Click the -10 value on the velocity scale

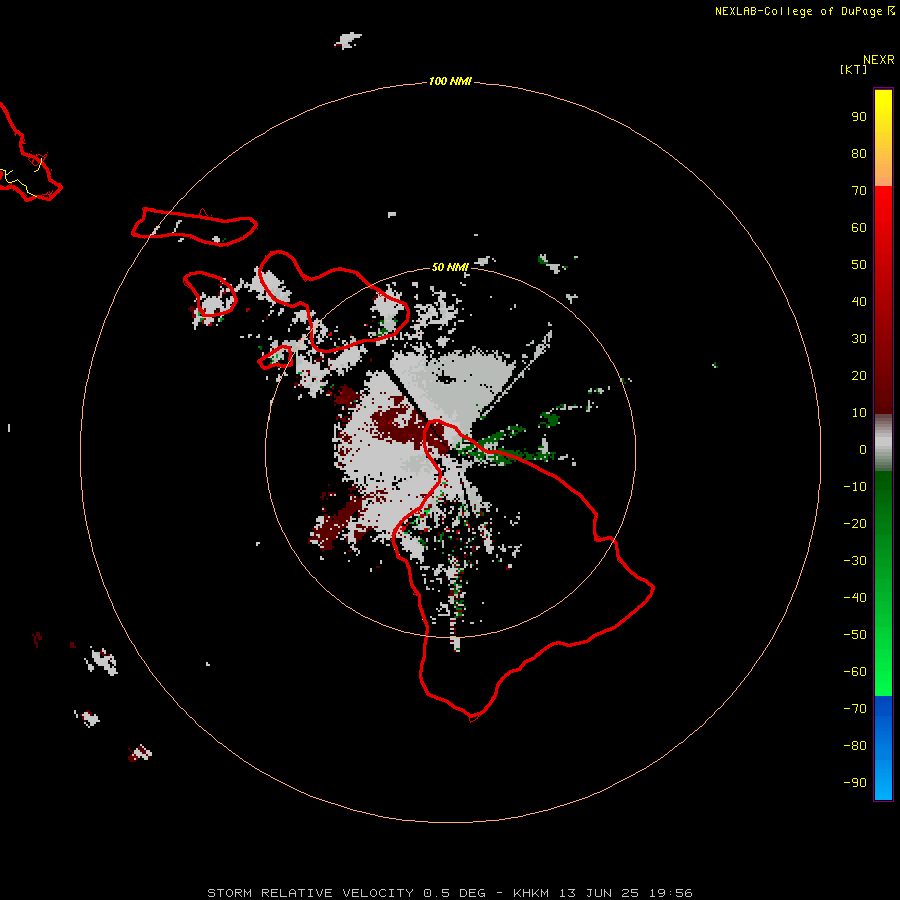pos(855,487)
